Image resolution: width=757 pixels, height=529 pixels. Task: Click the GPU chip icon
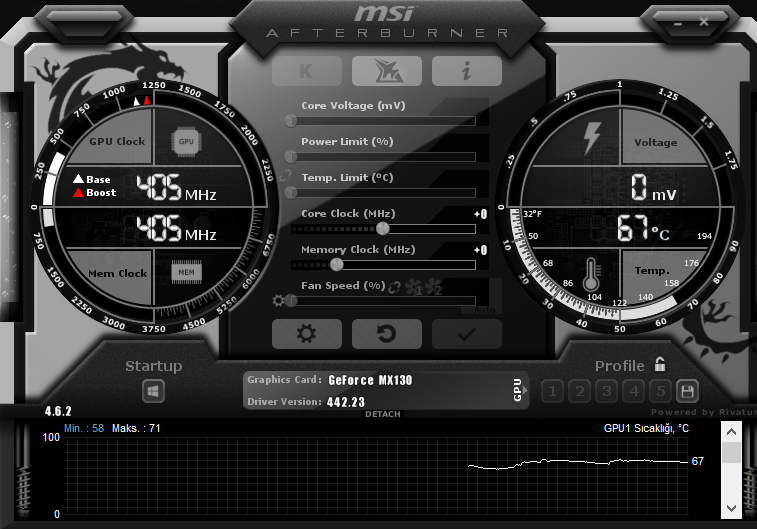[x=186, y=141]
